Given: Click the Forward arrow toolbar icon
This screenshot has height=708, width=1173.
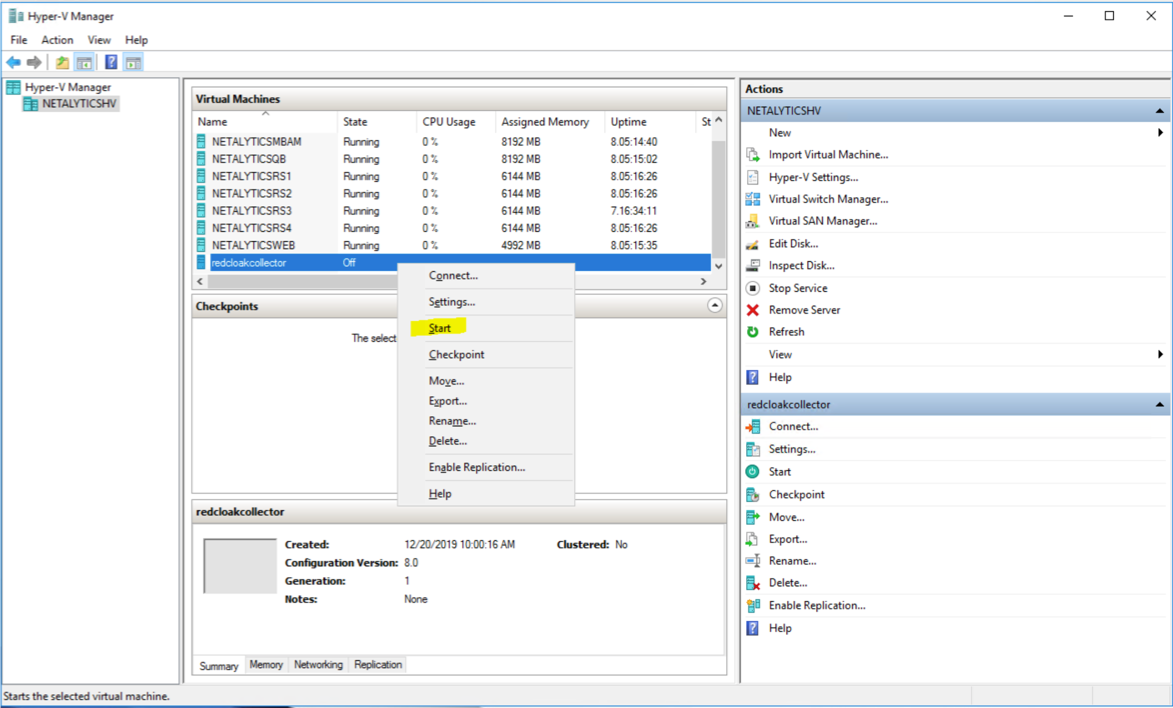Looking at the screenshot, I should tap(34, 63).
